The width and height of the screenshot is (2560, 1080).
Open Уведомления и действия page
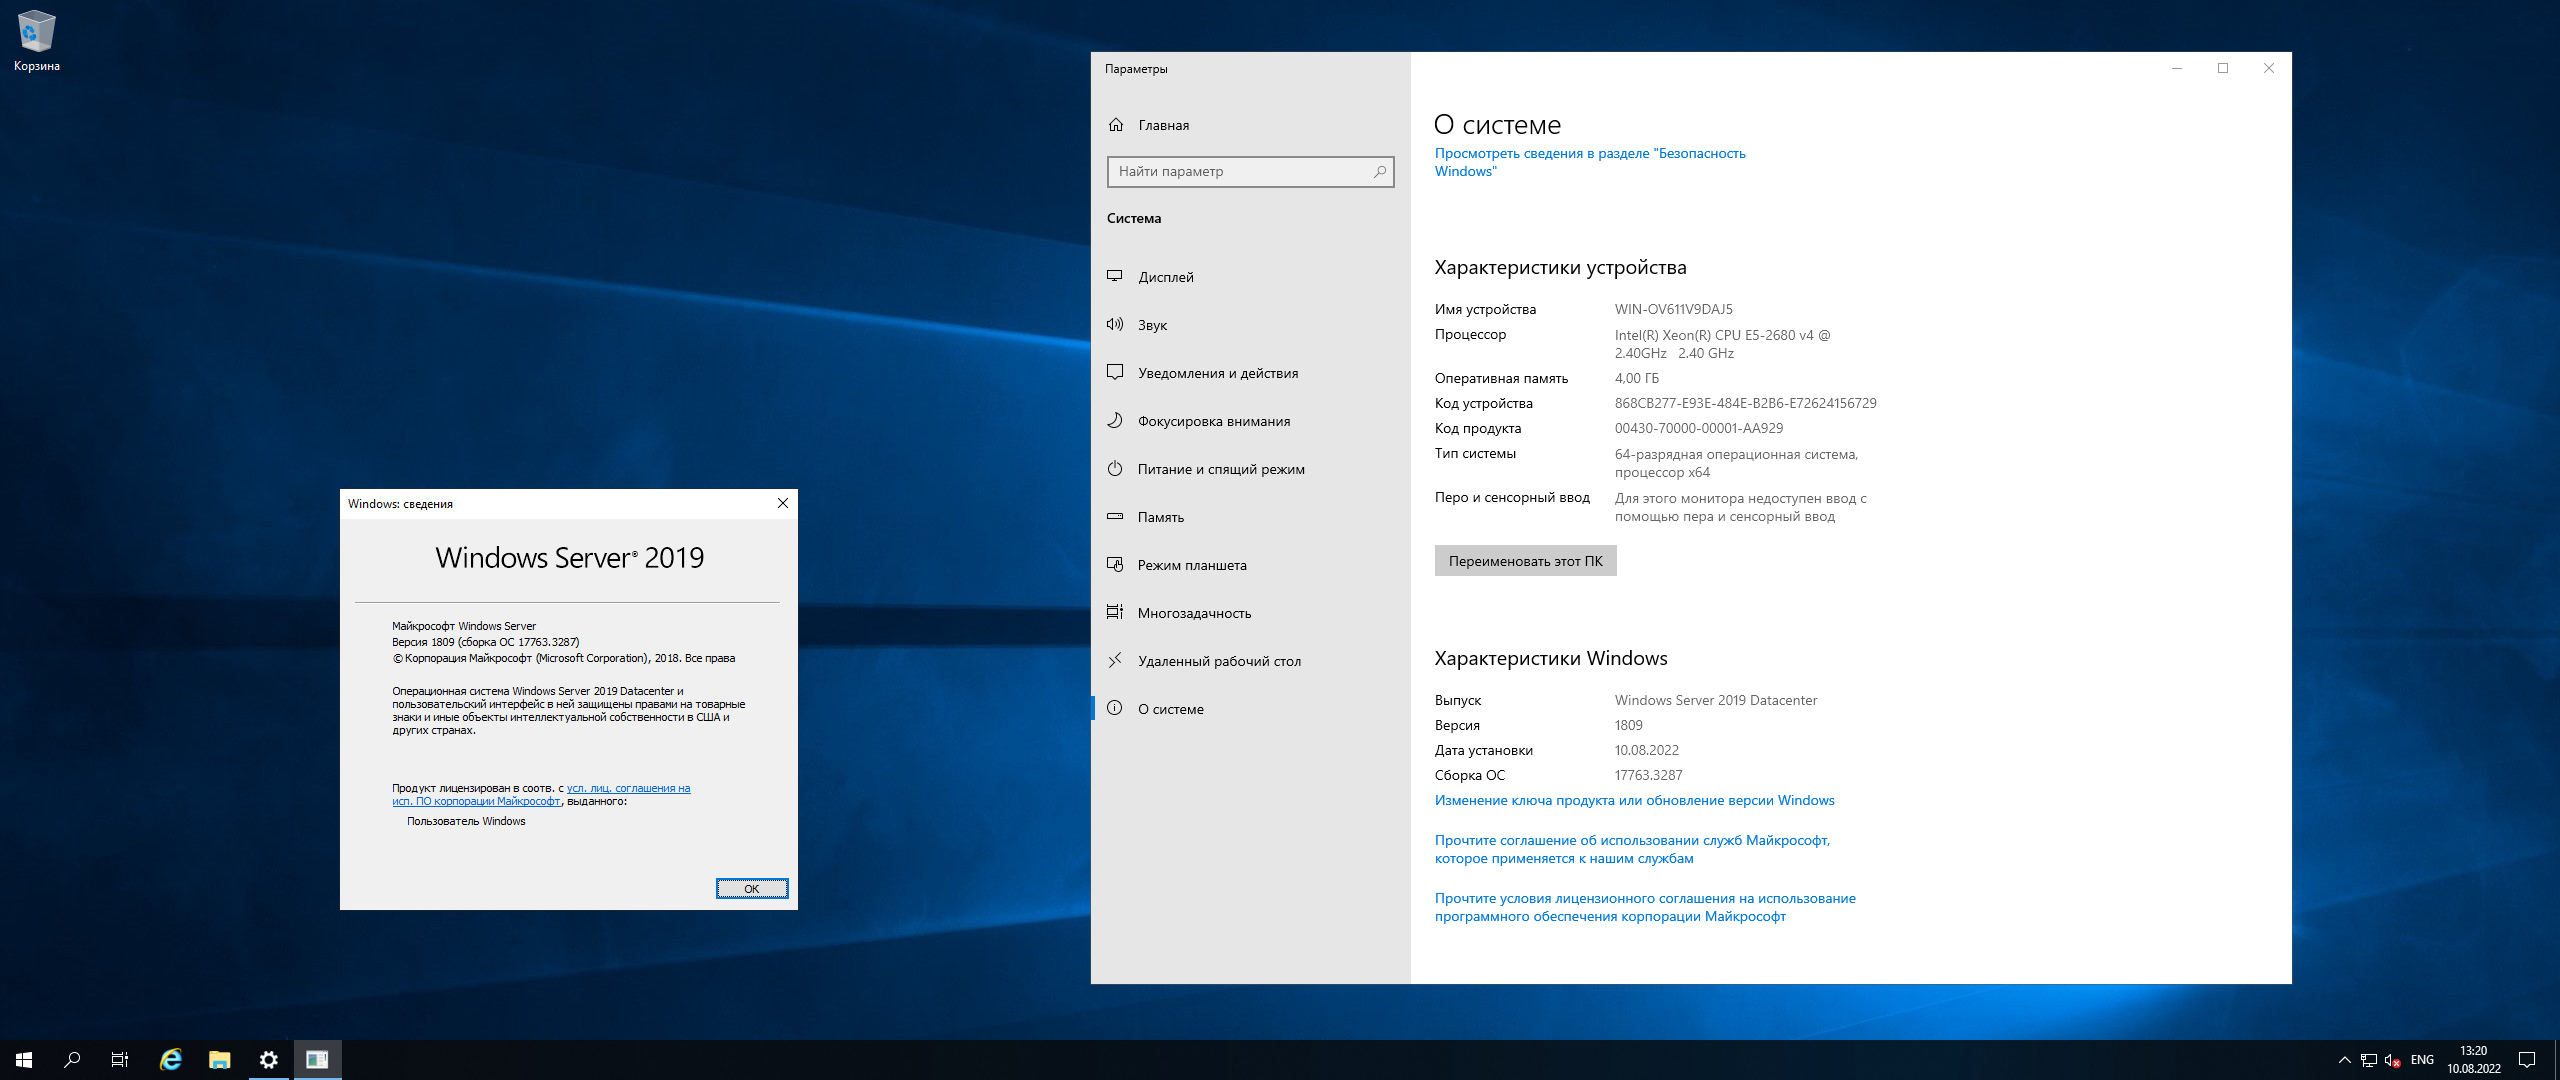pos(1250,373)
